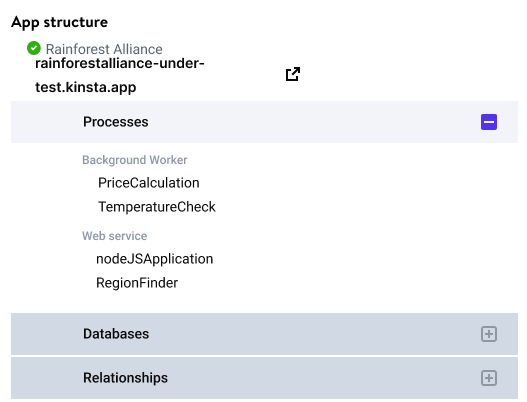The width and height of the screenshot is (527, 402).
Task: Open the app in external link icon
Action: coord(293,74)
